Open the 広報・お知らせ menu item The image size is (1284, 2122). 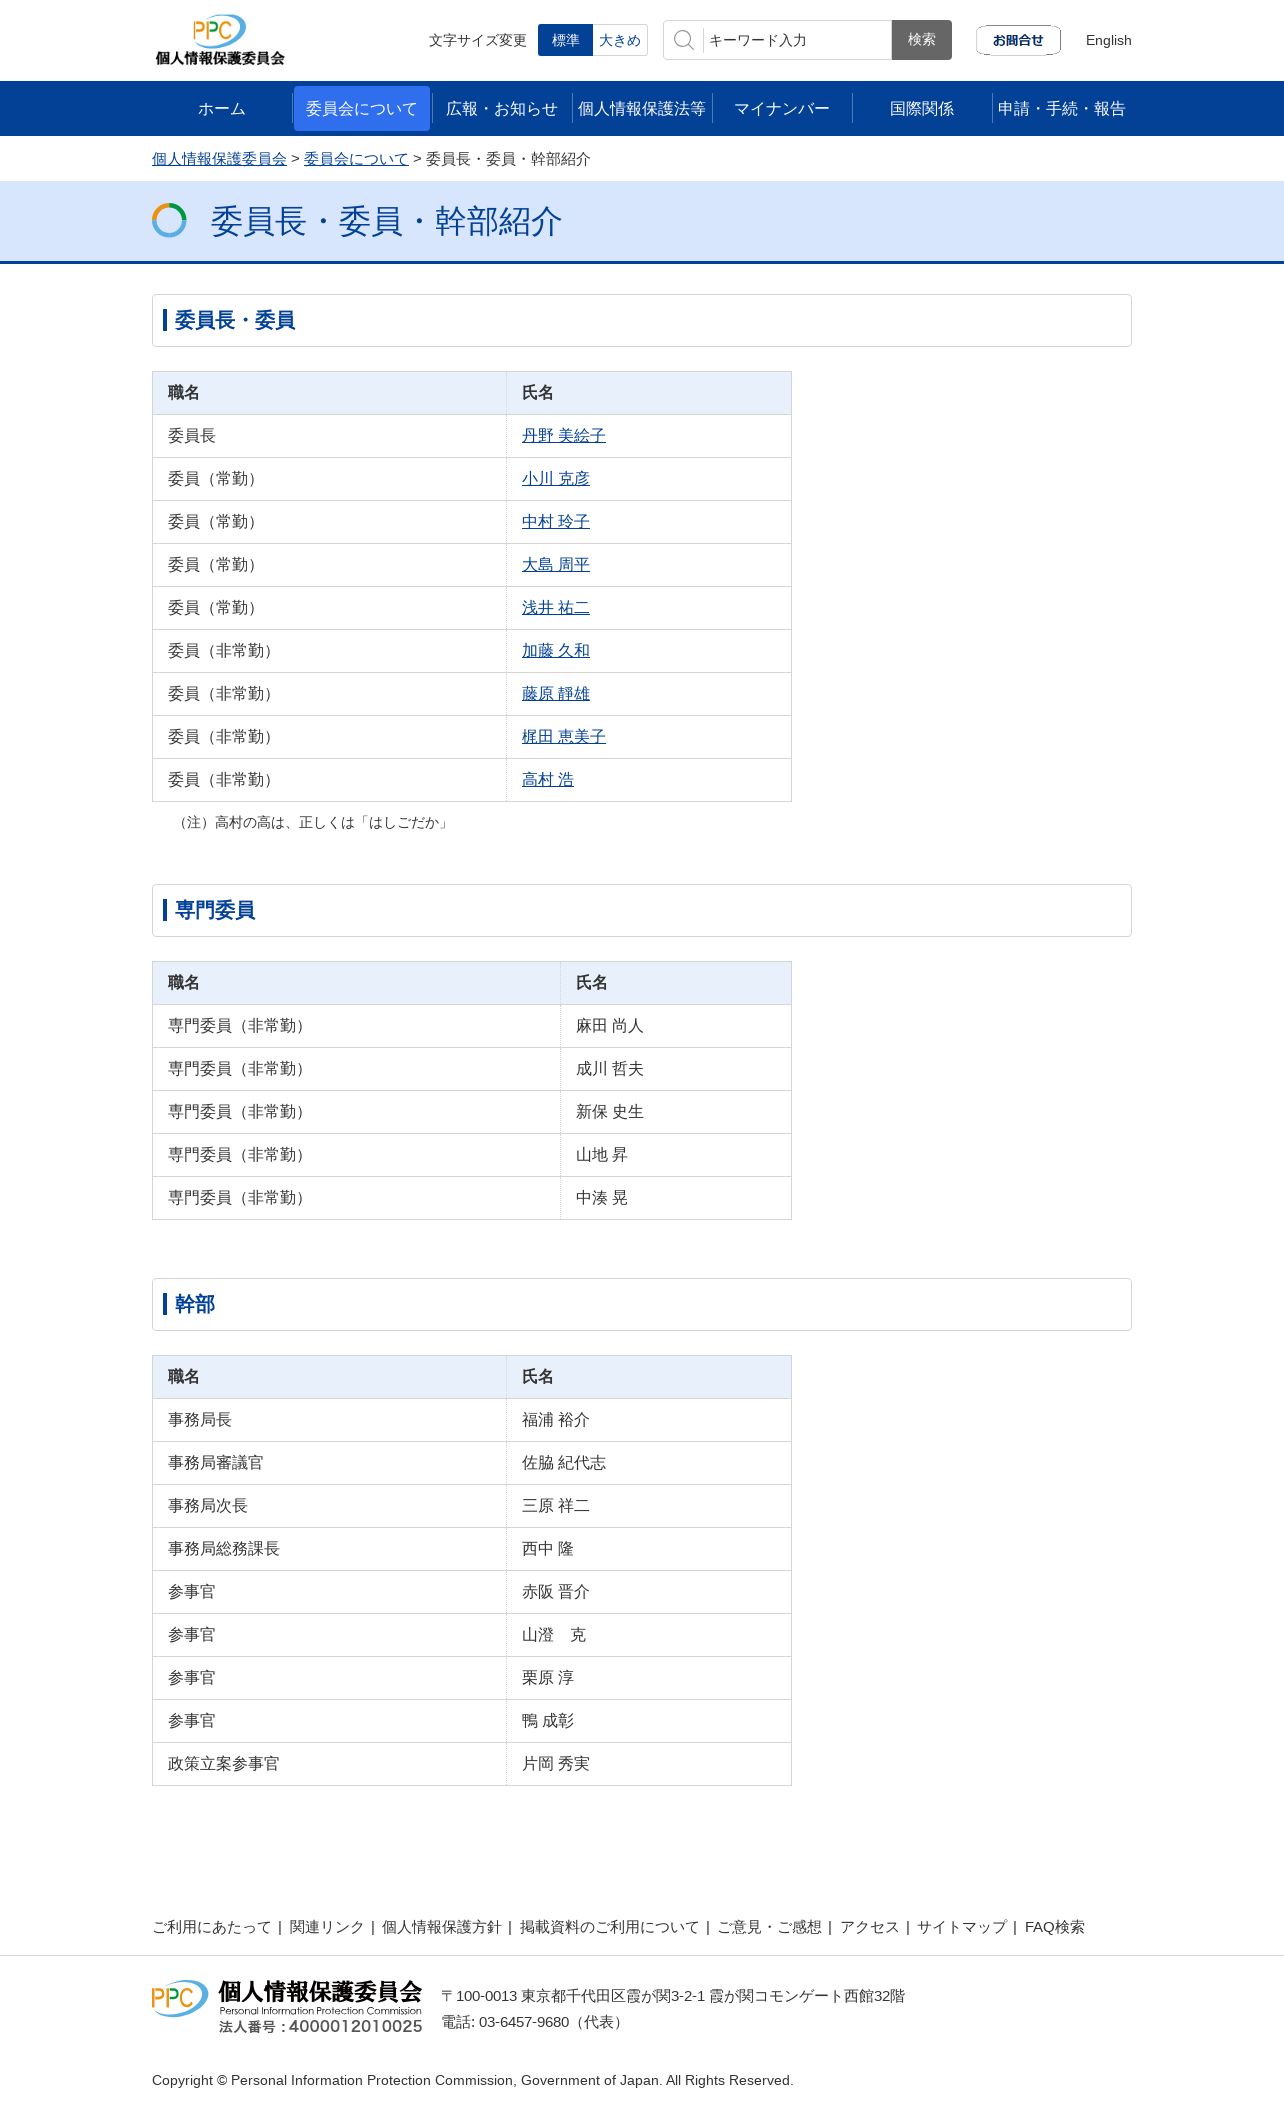(x=502, y=108)
